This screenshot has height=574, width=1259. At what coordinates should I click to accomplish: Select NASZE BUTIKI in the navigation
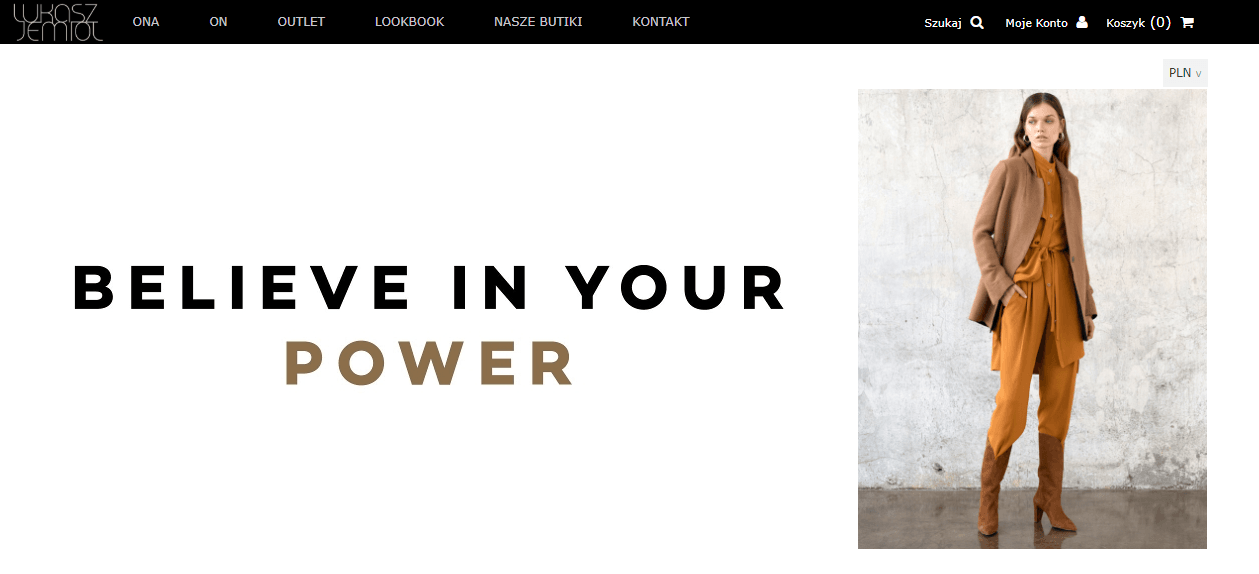538,22
